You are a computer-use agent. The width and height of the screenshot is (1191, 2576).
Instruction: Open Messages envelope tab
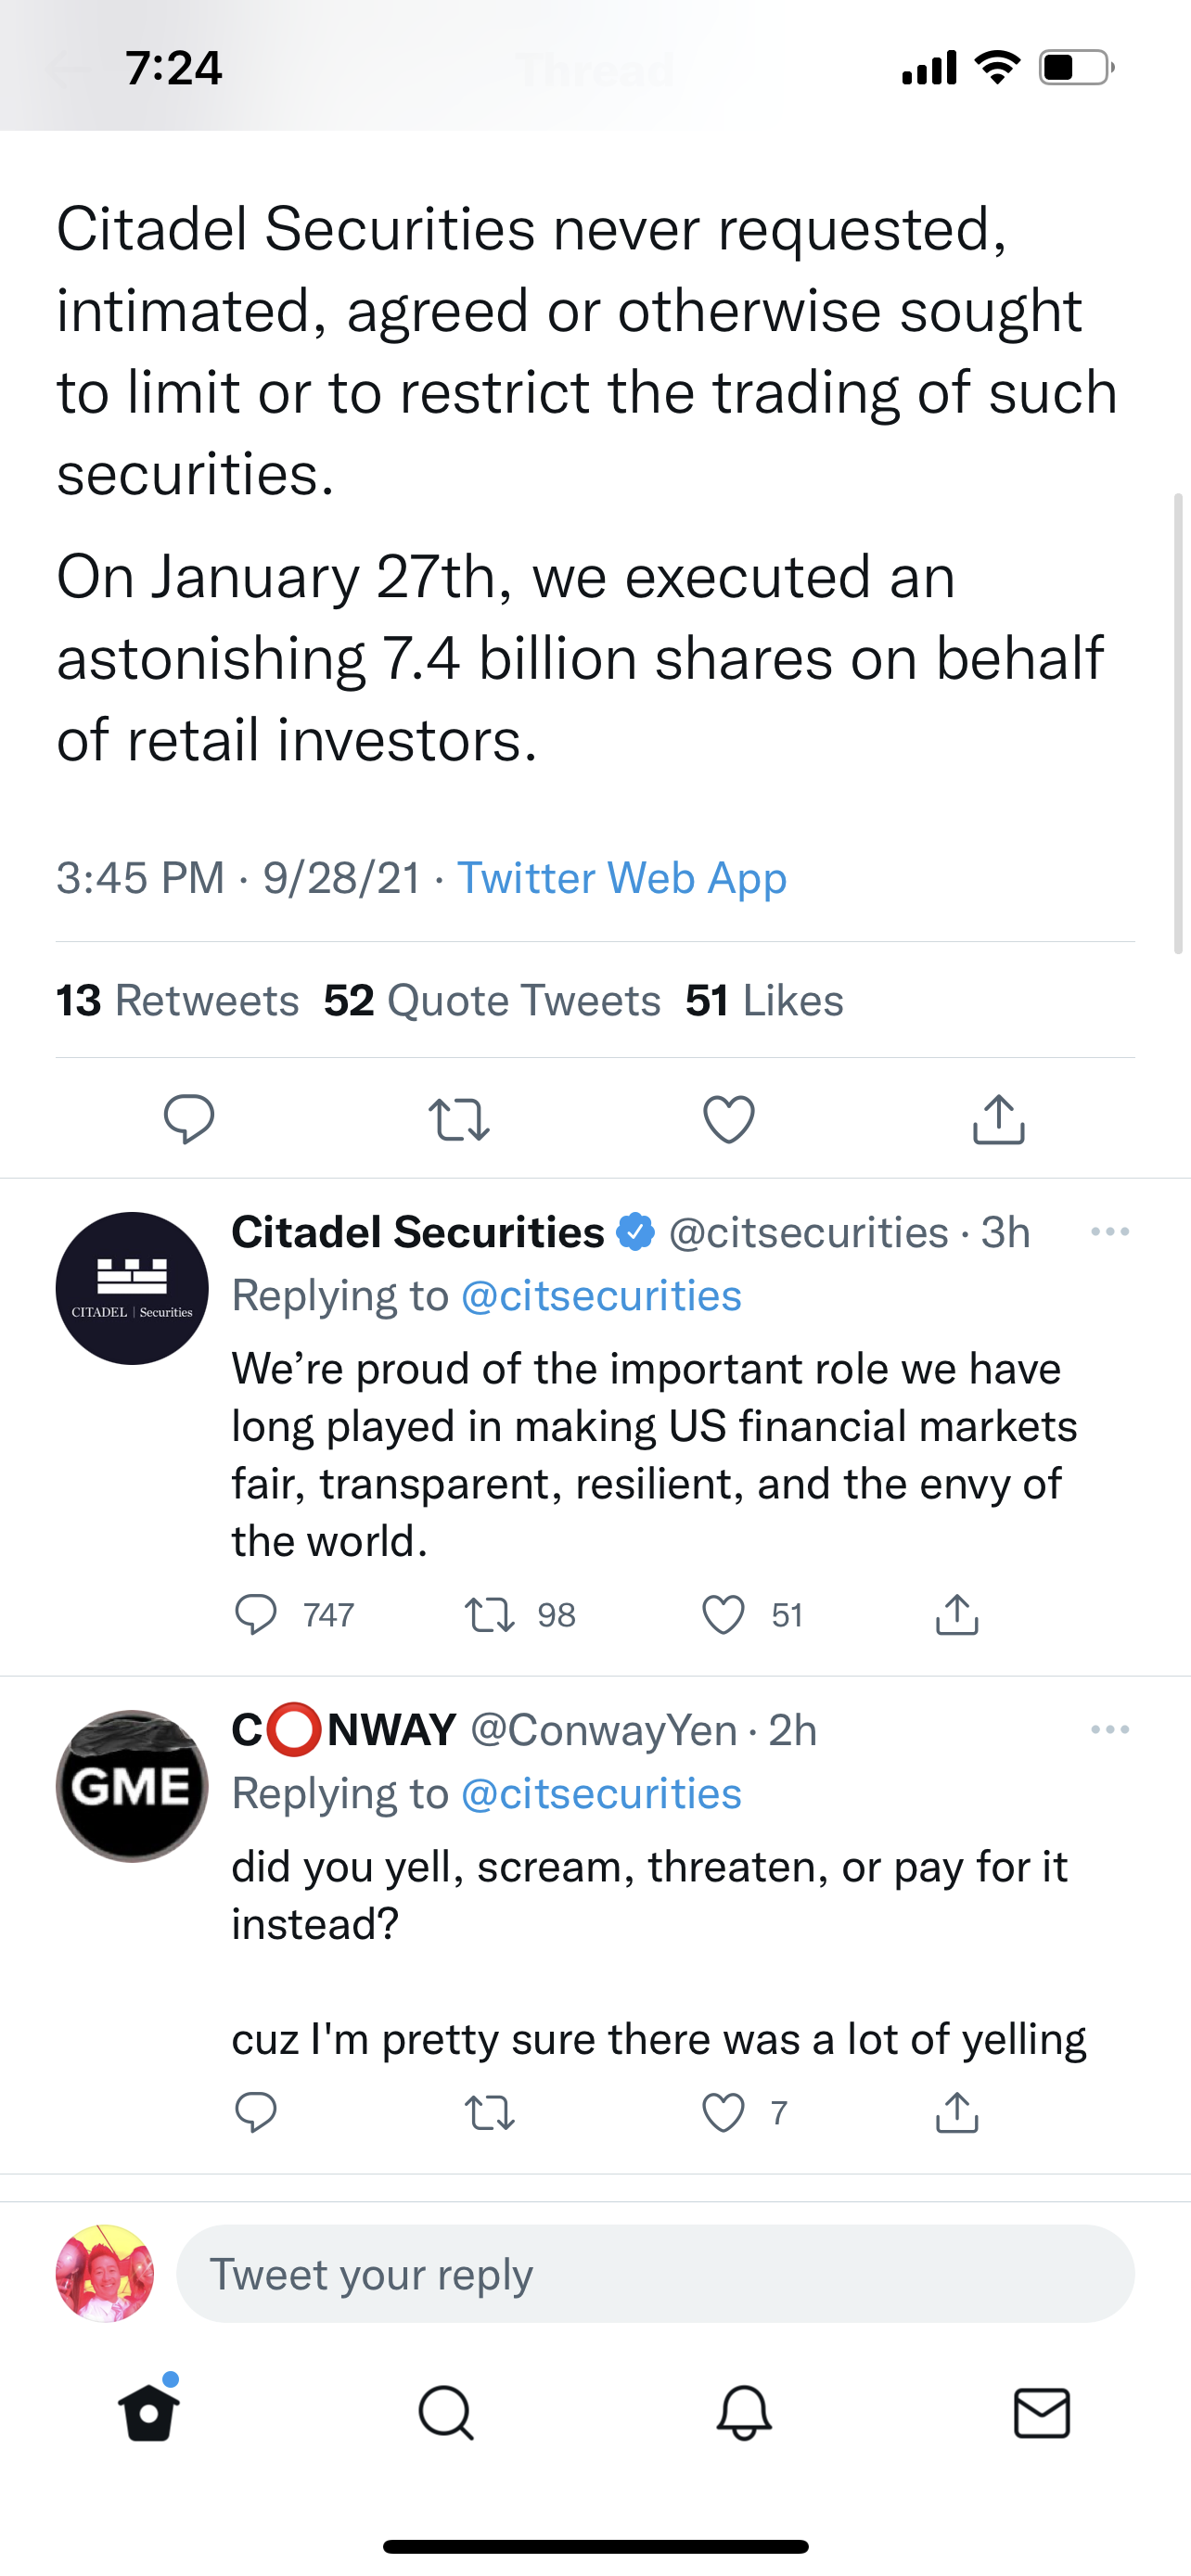point(1042,2414)
